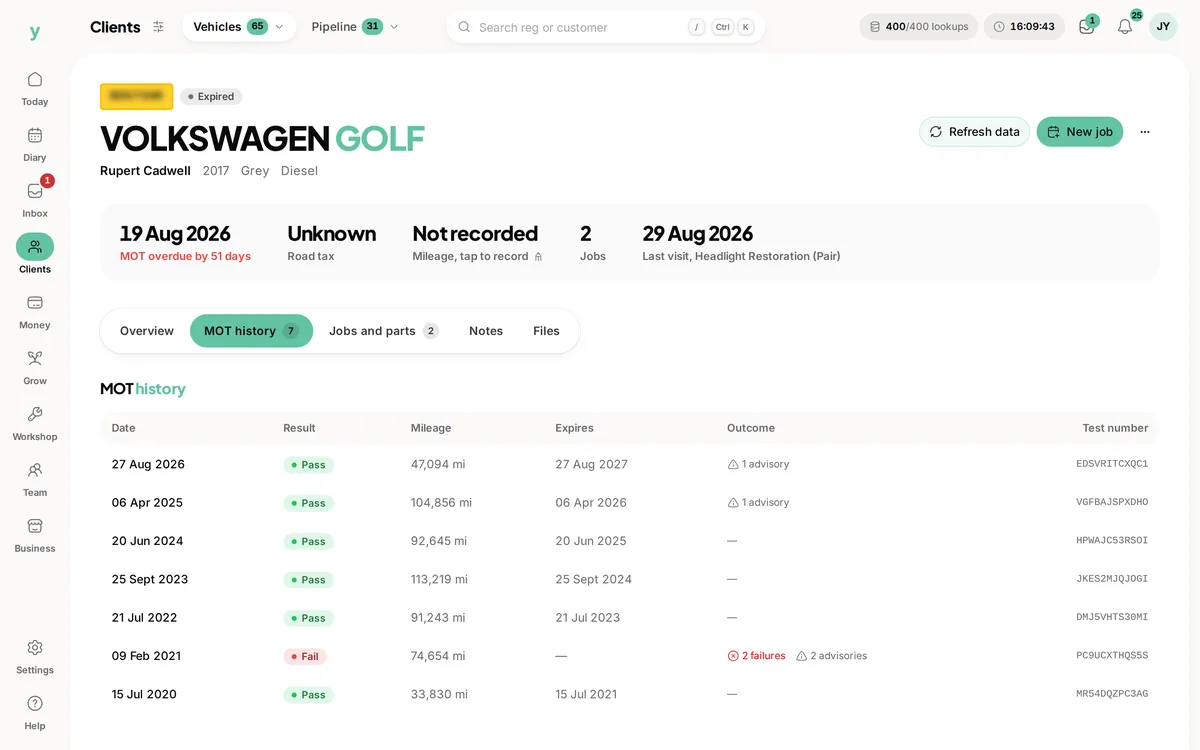The width and height of the screenshot is (1200, 750).
Task: Open the Team section
Action: (x=35, y=480)
